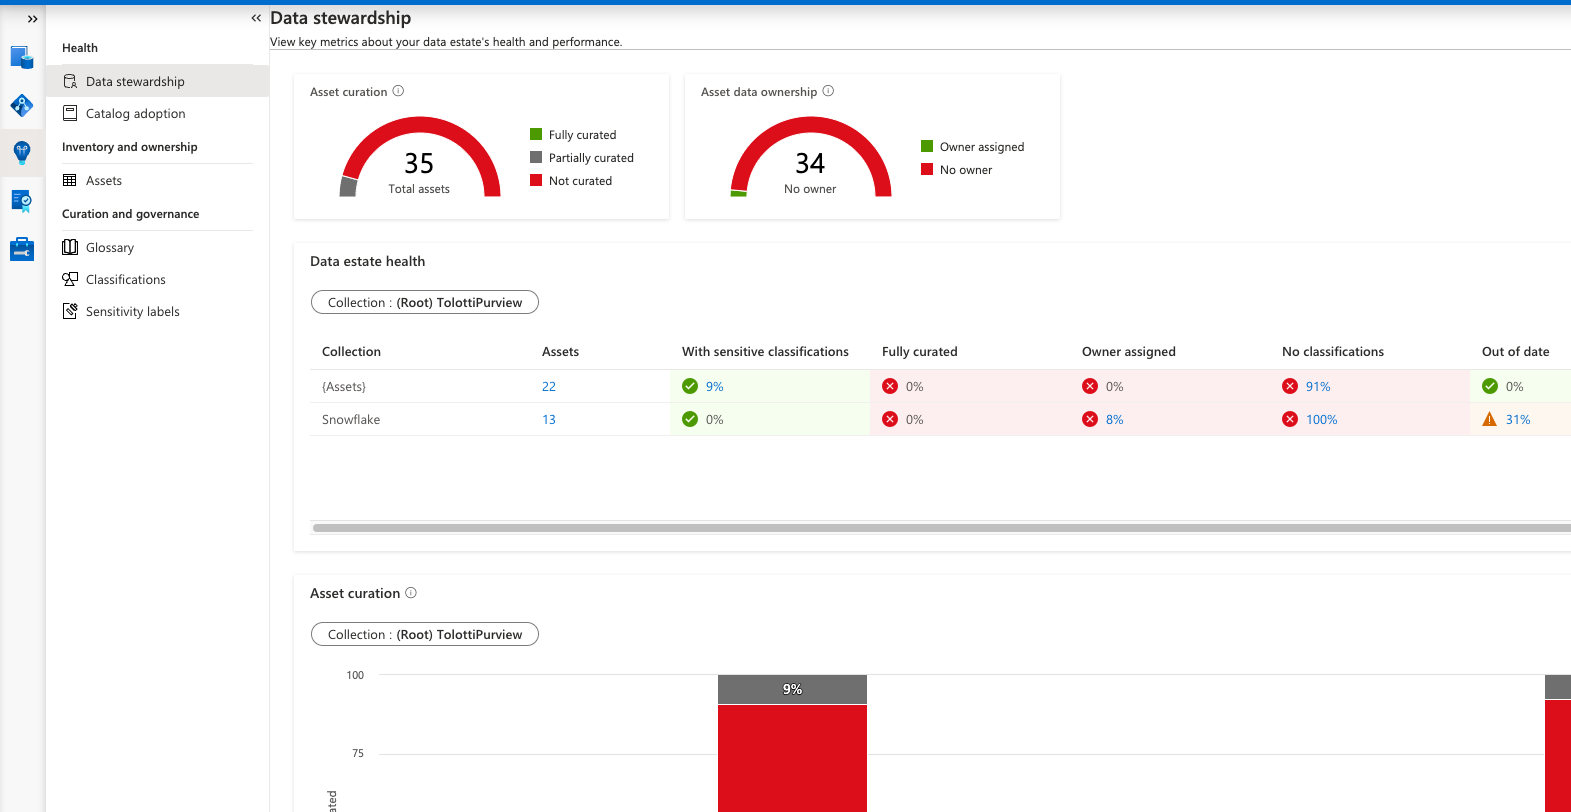Screen dimensions: 1571x812
Task: Click the red X icon beside 100%
Action: point(1290,419)
